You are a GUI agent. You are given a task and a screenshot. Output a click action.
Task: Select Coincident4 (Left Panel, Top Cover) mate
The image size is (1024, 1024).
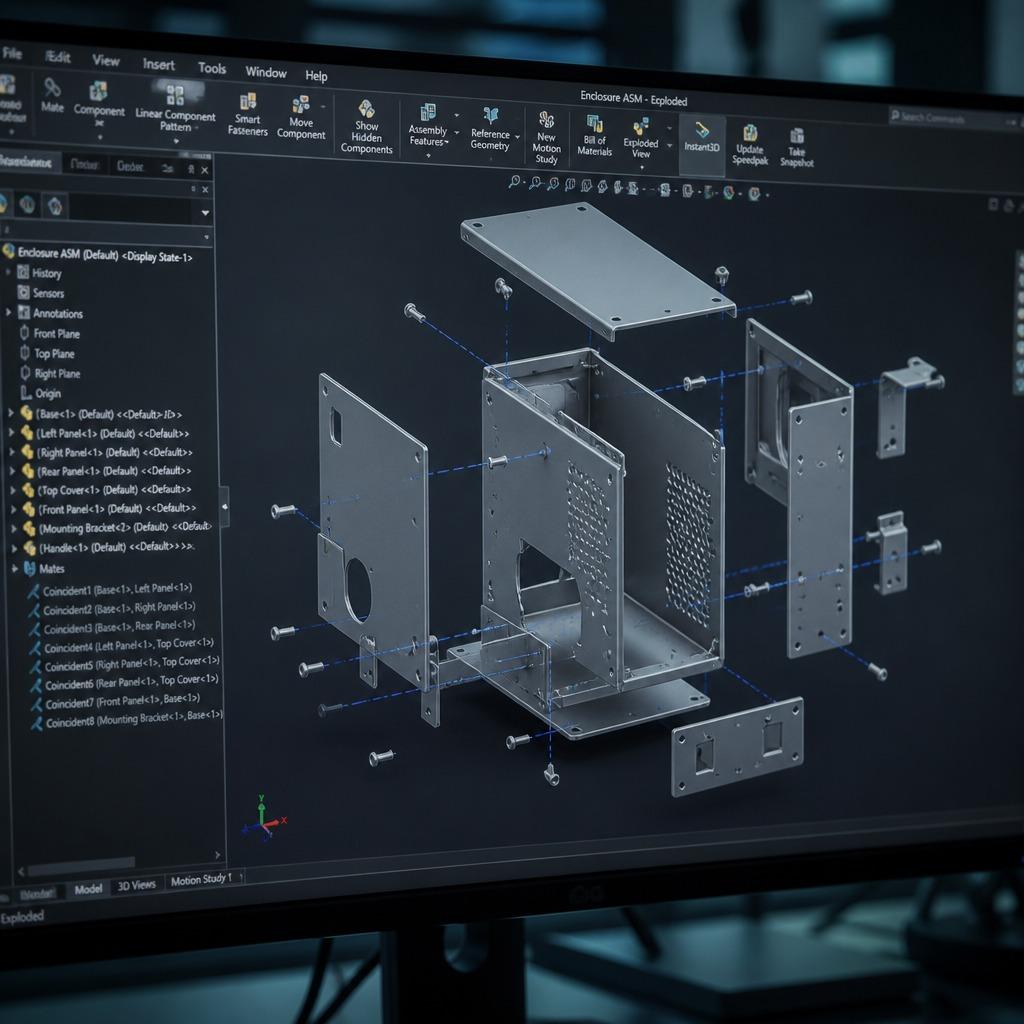tap(121, 647)
